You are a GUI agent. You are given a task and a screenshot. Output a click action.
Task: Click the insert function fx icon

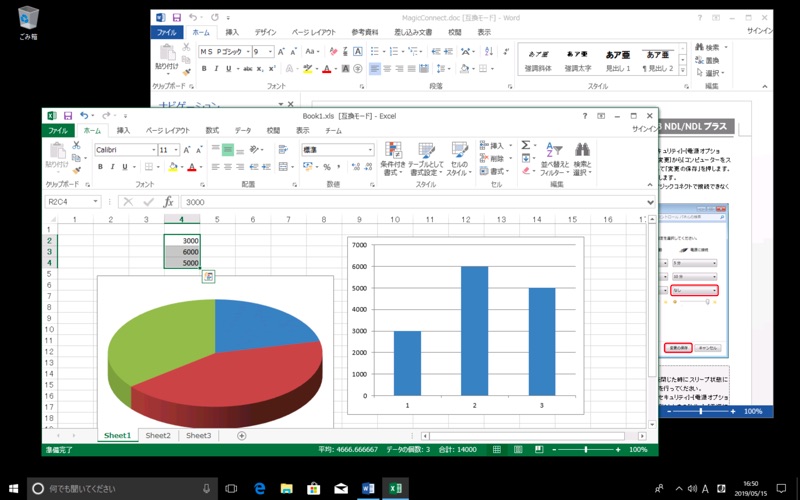click(x=168, y=202)
